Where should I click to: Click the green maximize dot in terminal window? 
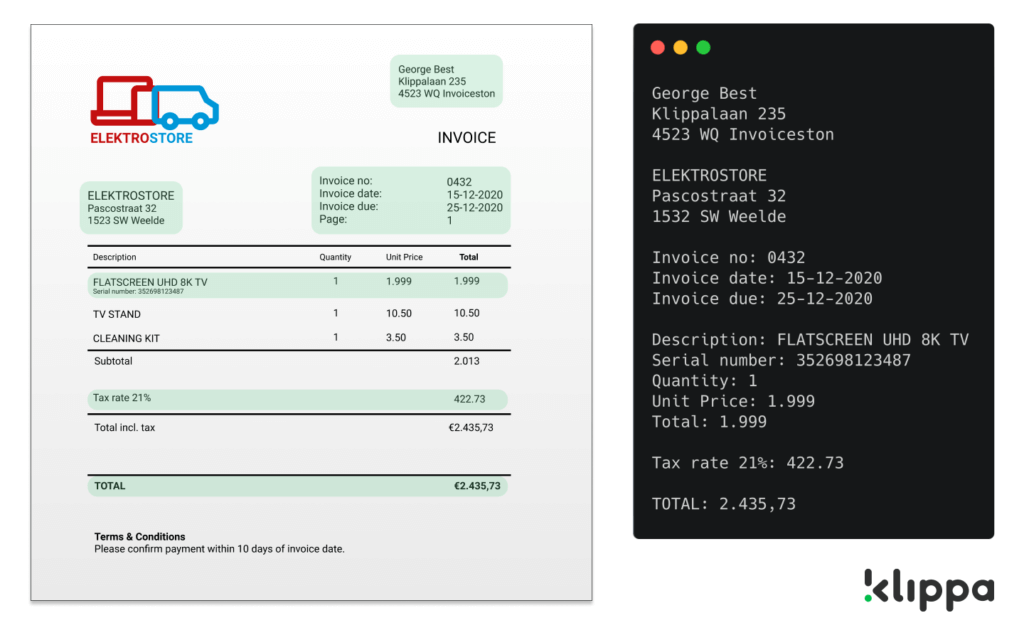tap(703, 48)
